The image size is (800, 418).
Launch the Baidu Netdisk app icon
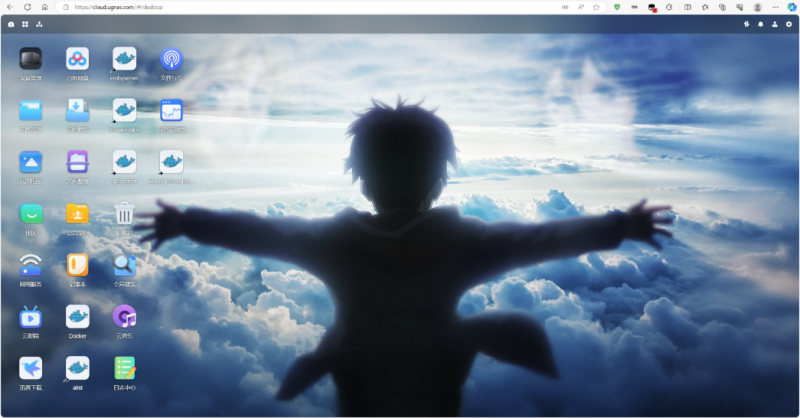tap(78, 59)
